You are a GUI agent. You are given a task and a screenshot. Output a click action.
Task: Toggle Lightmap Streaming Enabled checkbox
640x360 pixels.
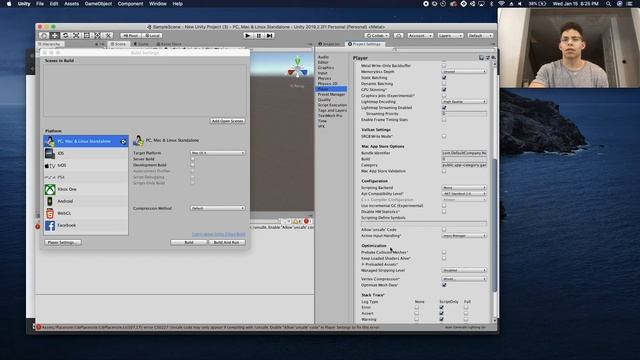tap(444, 108)
